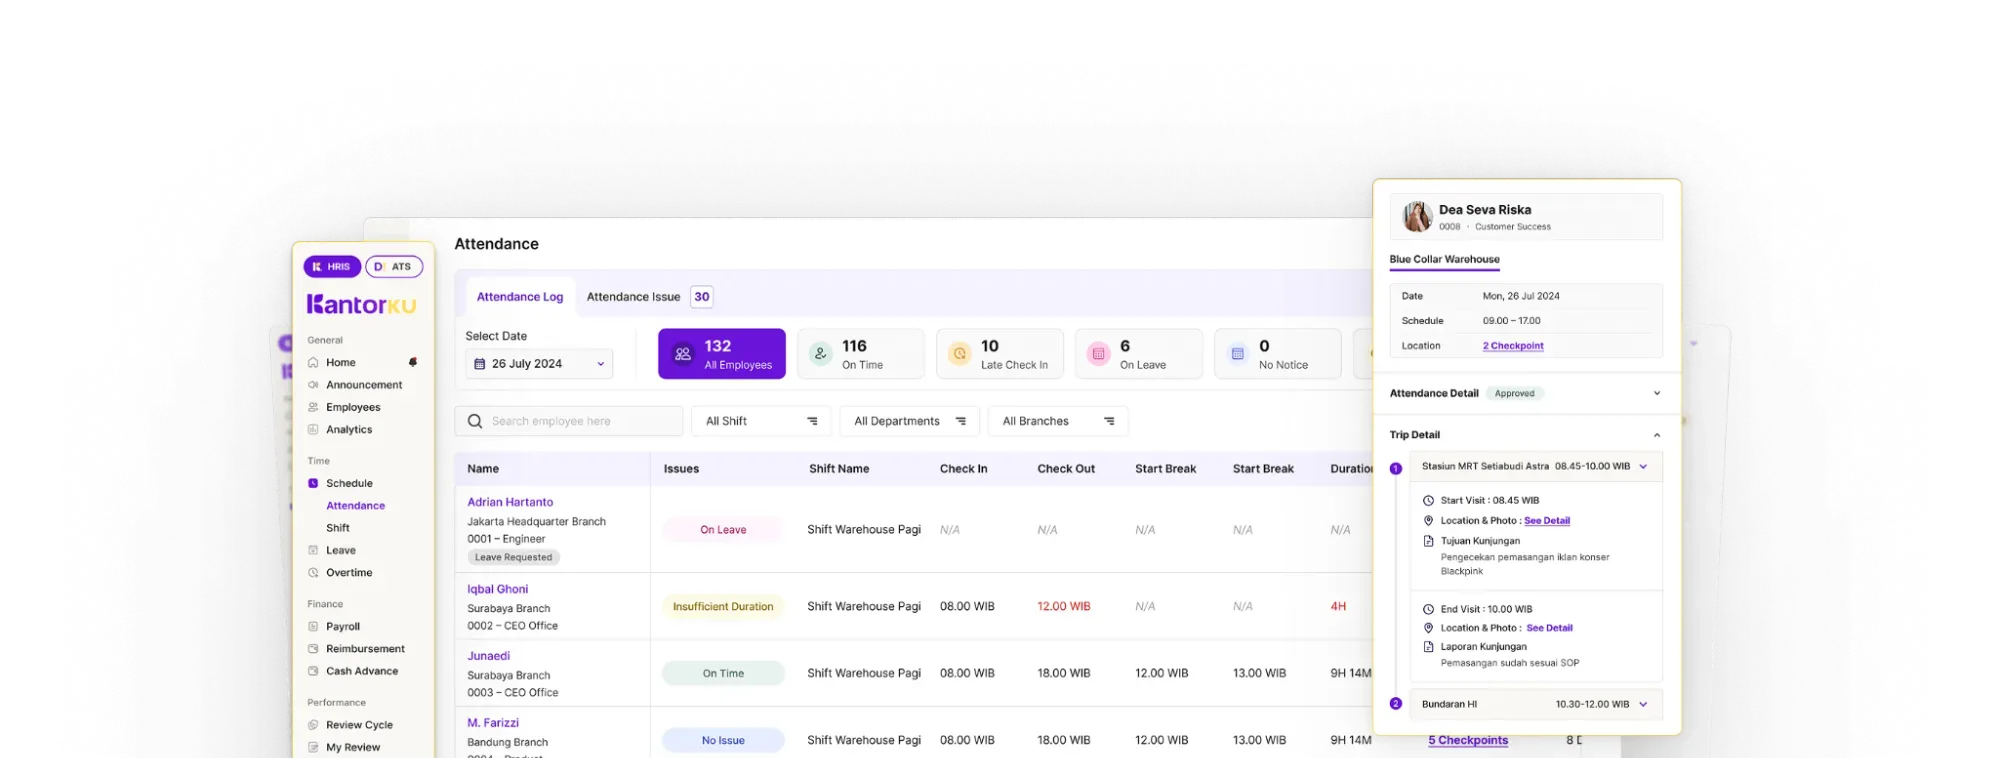Click the Employees icon in sidebar
Screen dimensions: 1999x759
click(x=313, y=407)
